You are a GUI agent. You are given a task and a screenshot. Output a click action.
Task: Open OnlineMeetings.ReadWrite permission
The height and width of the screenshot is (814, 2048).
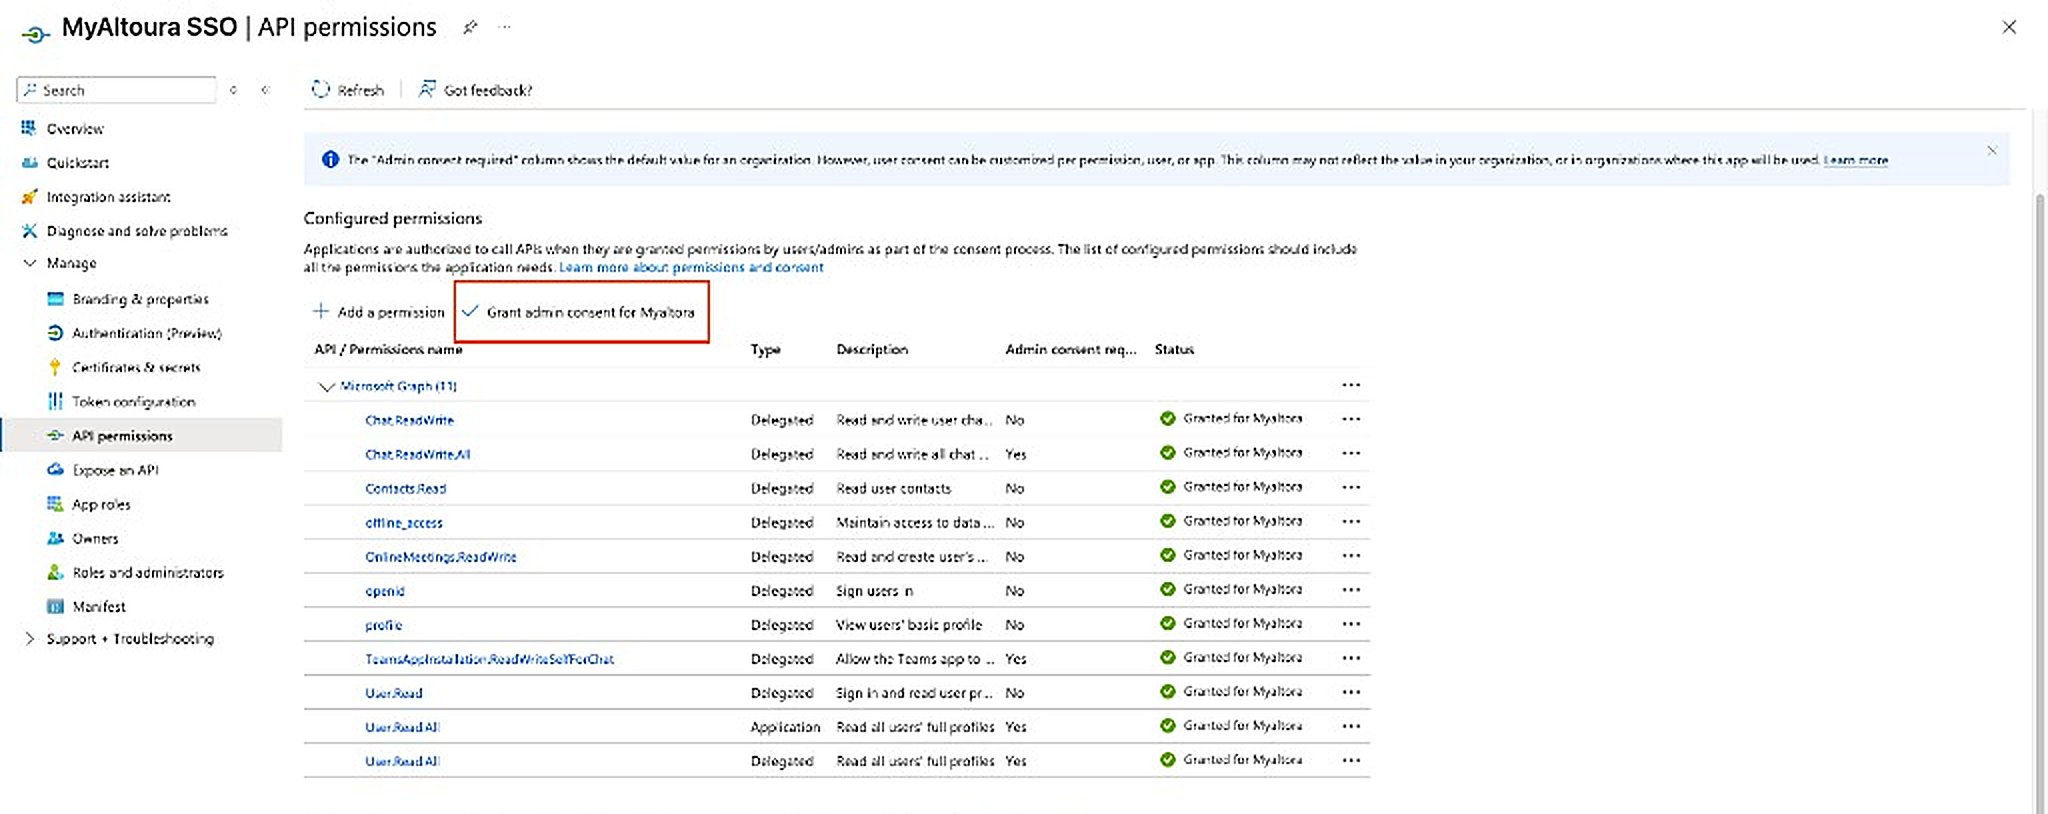point(441,556)
